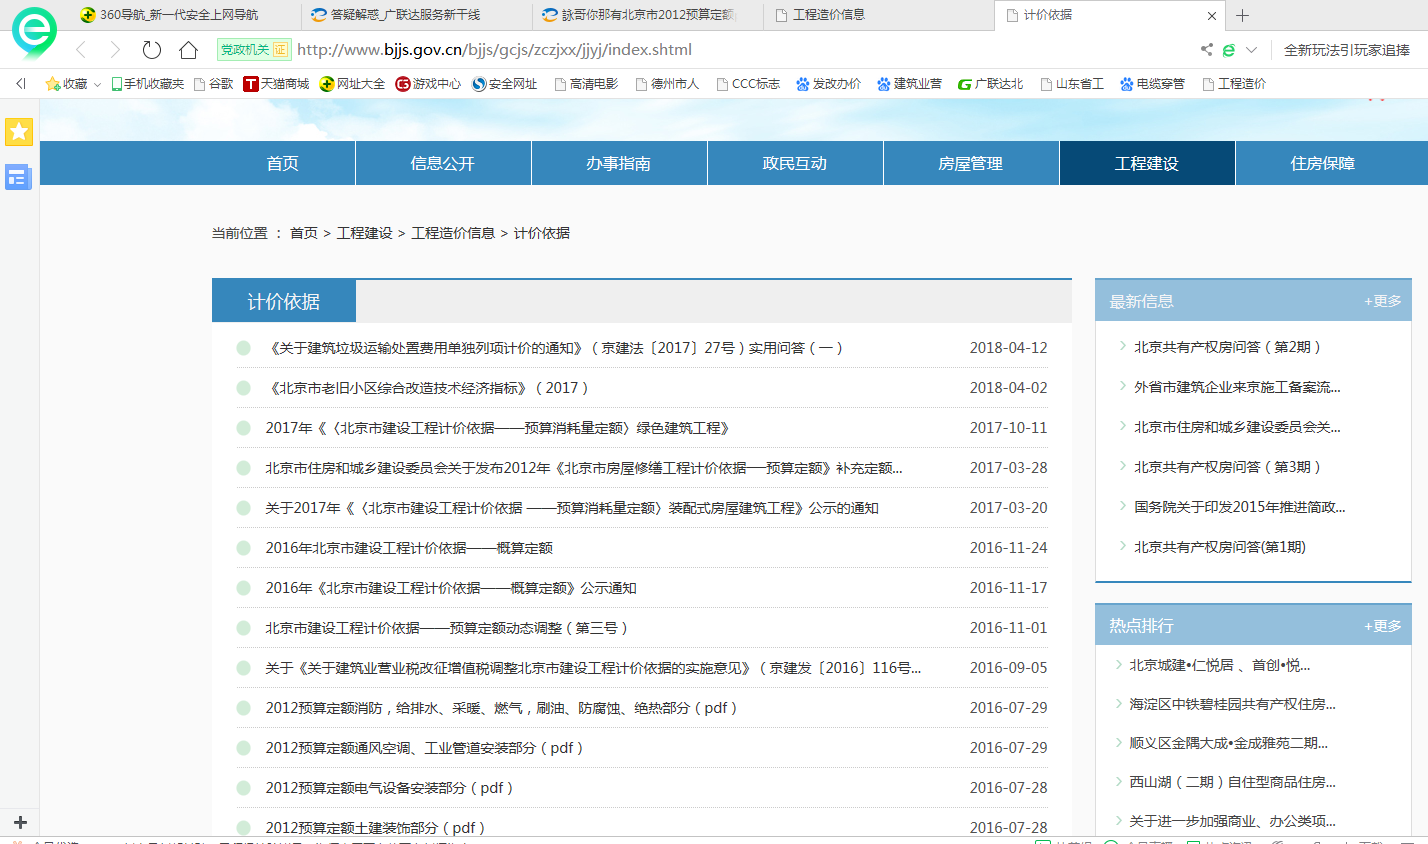
Task: Click the green e icon near address bar
Action: click(1229, 50)
